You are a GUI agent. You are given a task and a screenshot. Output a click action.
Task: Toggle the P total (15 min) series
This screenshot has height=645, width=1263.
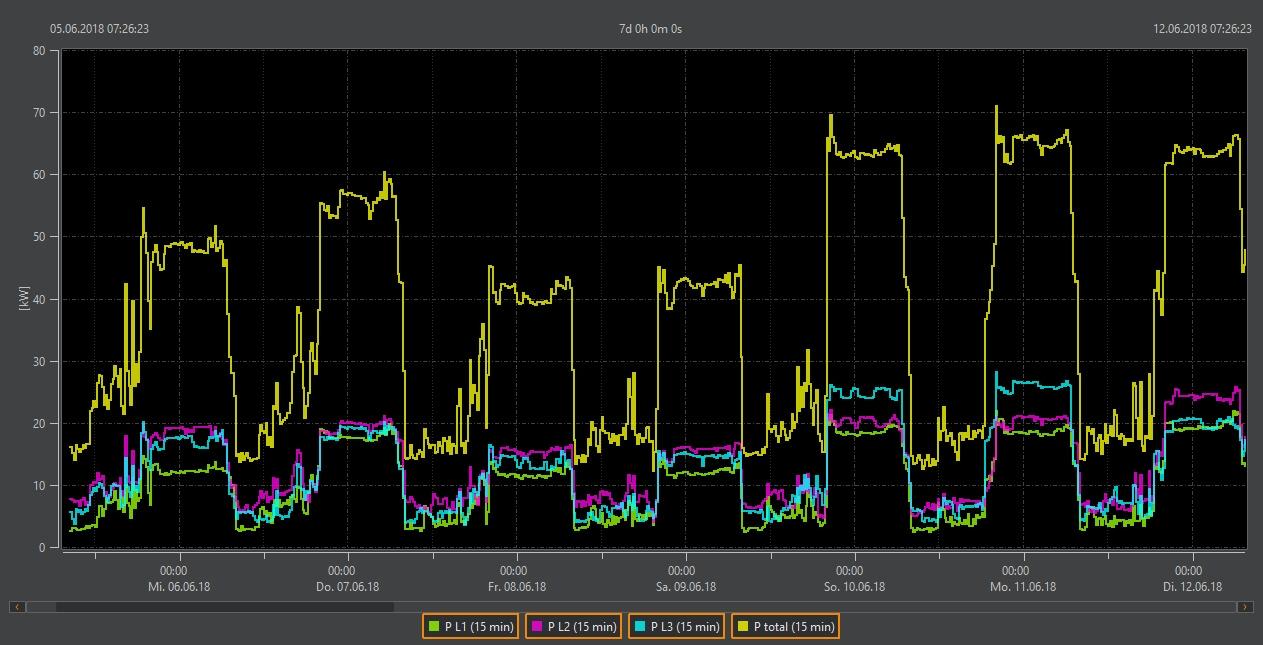(x=785, y=627)
